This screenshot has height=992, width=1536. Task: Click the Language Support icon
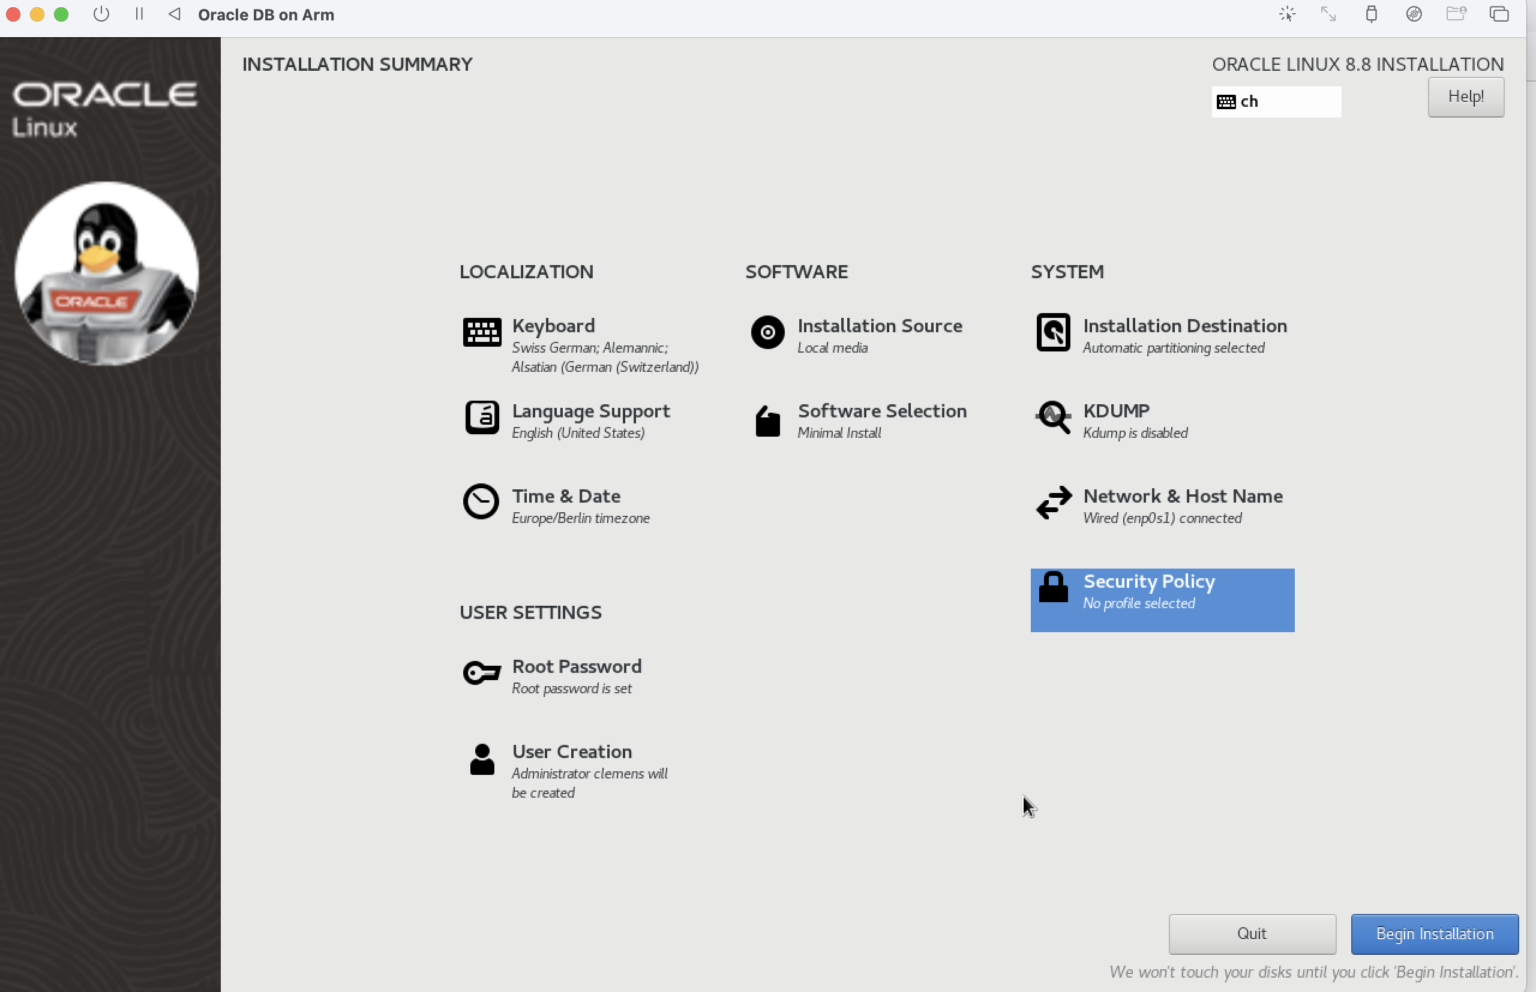[482, 417]
